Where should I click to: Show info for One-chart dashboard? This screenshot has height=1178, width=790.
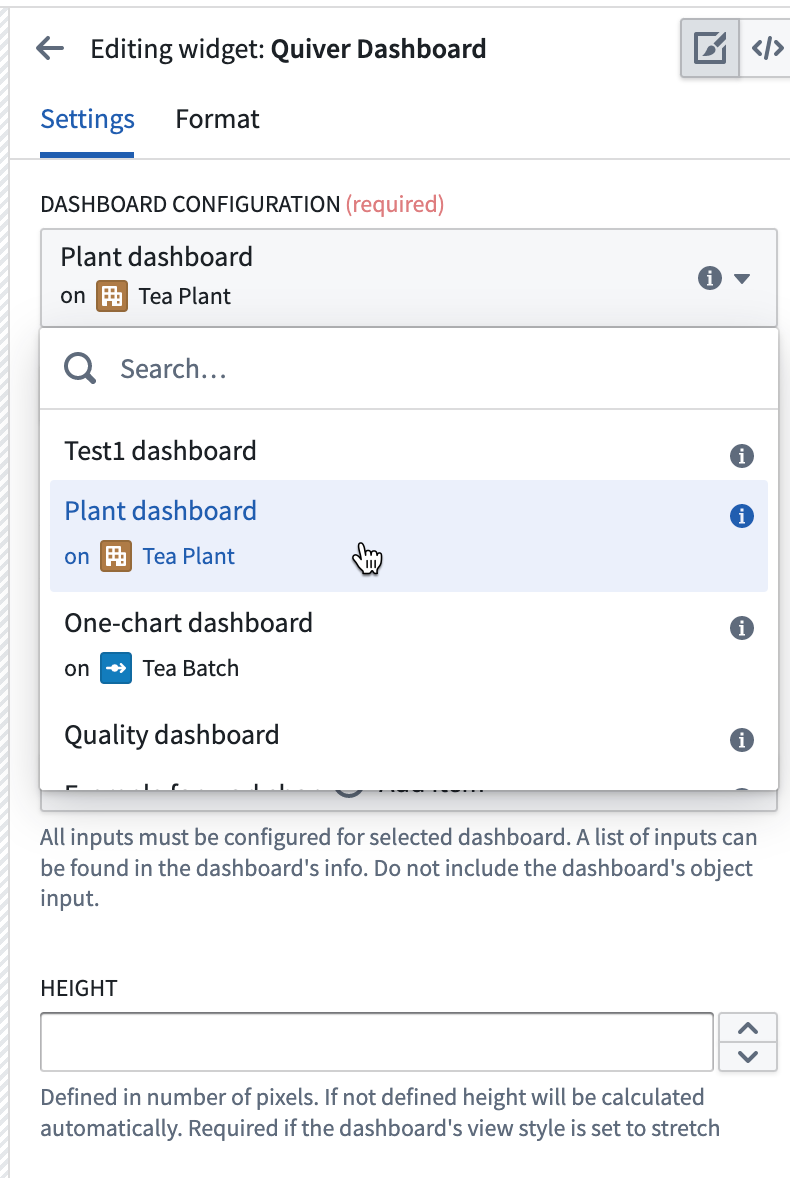pyautogui.click(x=742, y=627)
